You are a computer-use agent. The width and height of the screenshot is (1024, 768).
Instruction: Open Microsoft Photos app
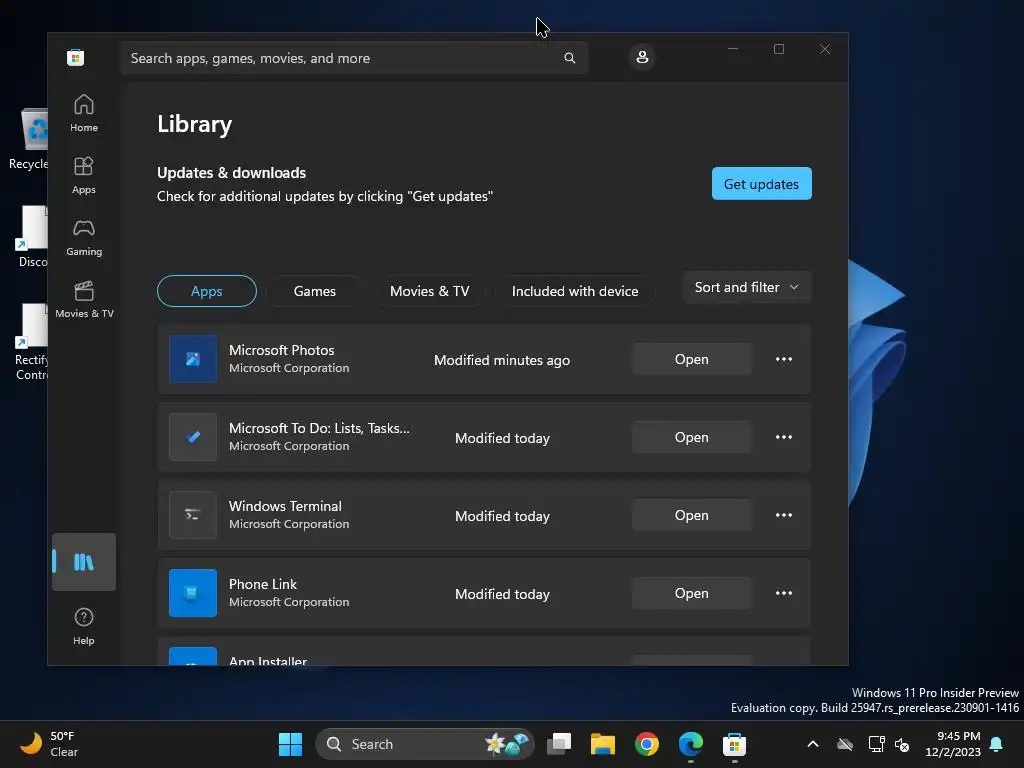692,359
